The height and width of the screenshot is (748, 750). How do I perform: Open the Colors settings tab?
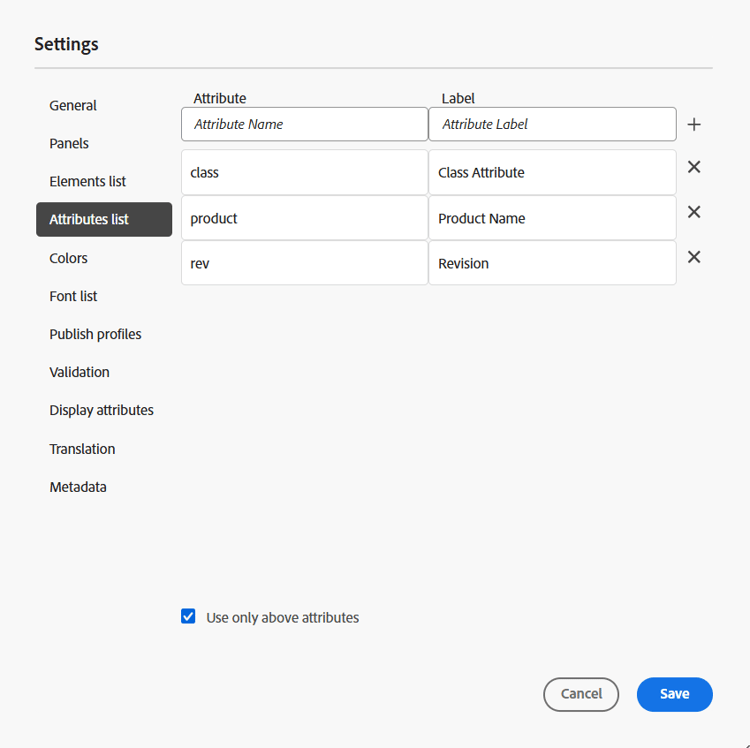(68, 258)
